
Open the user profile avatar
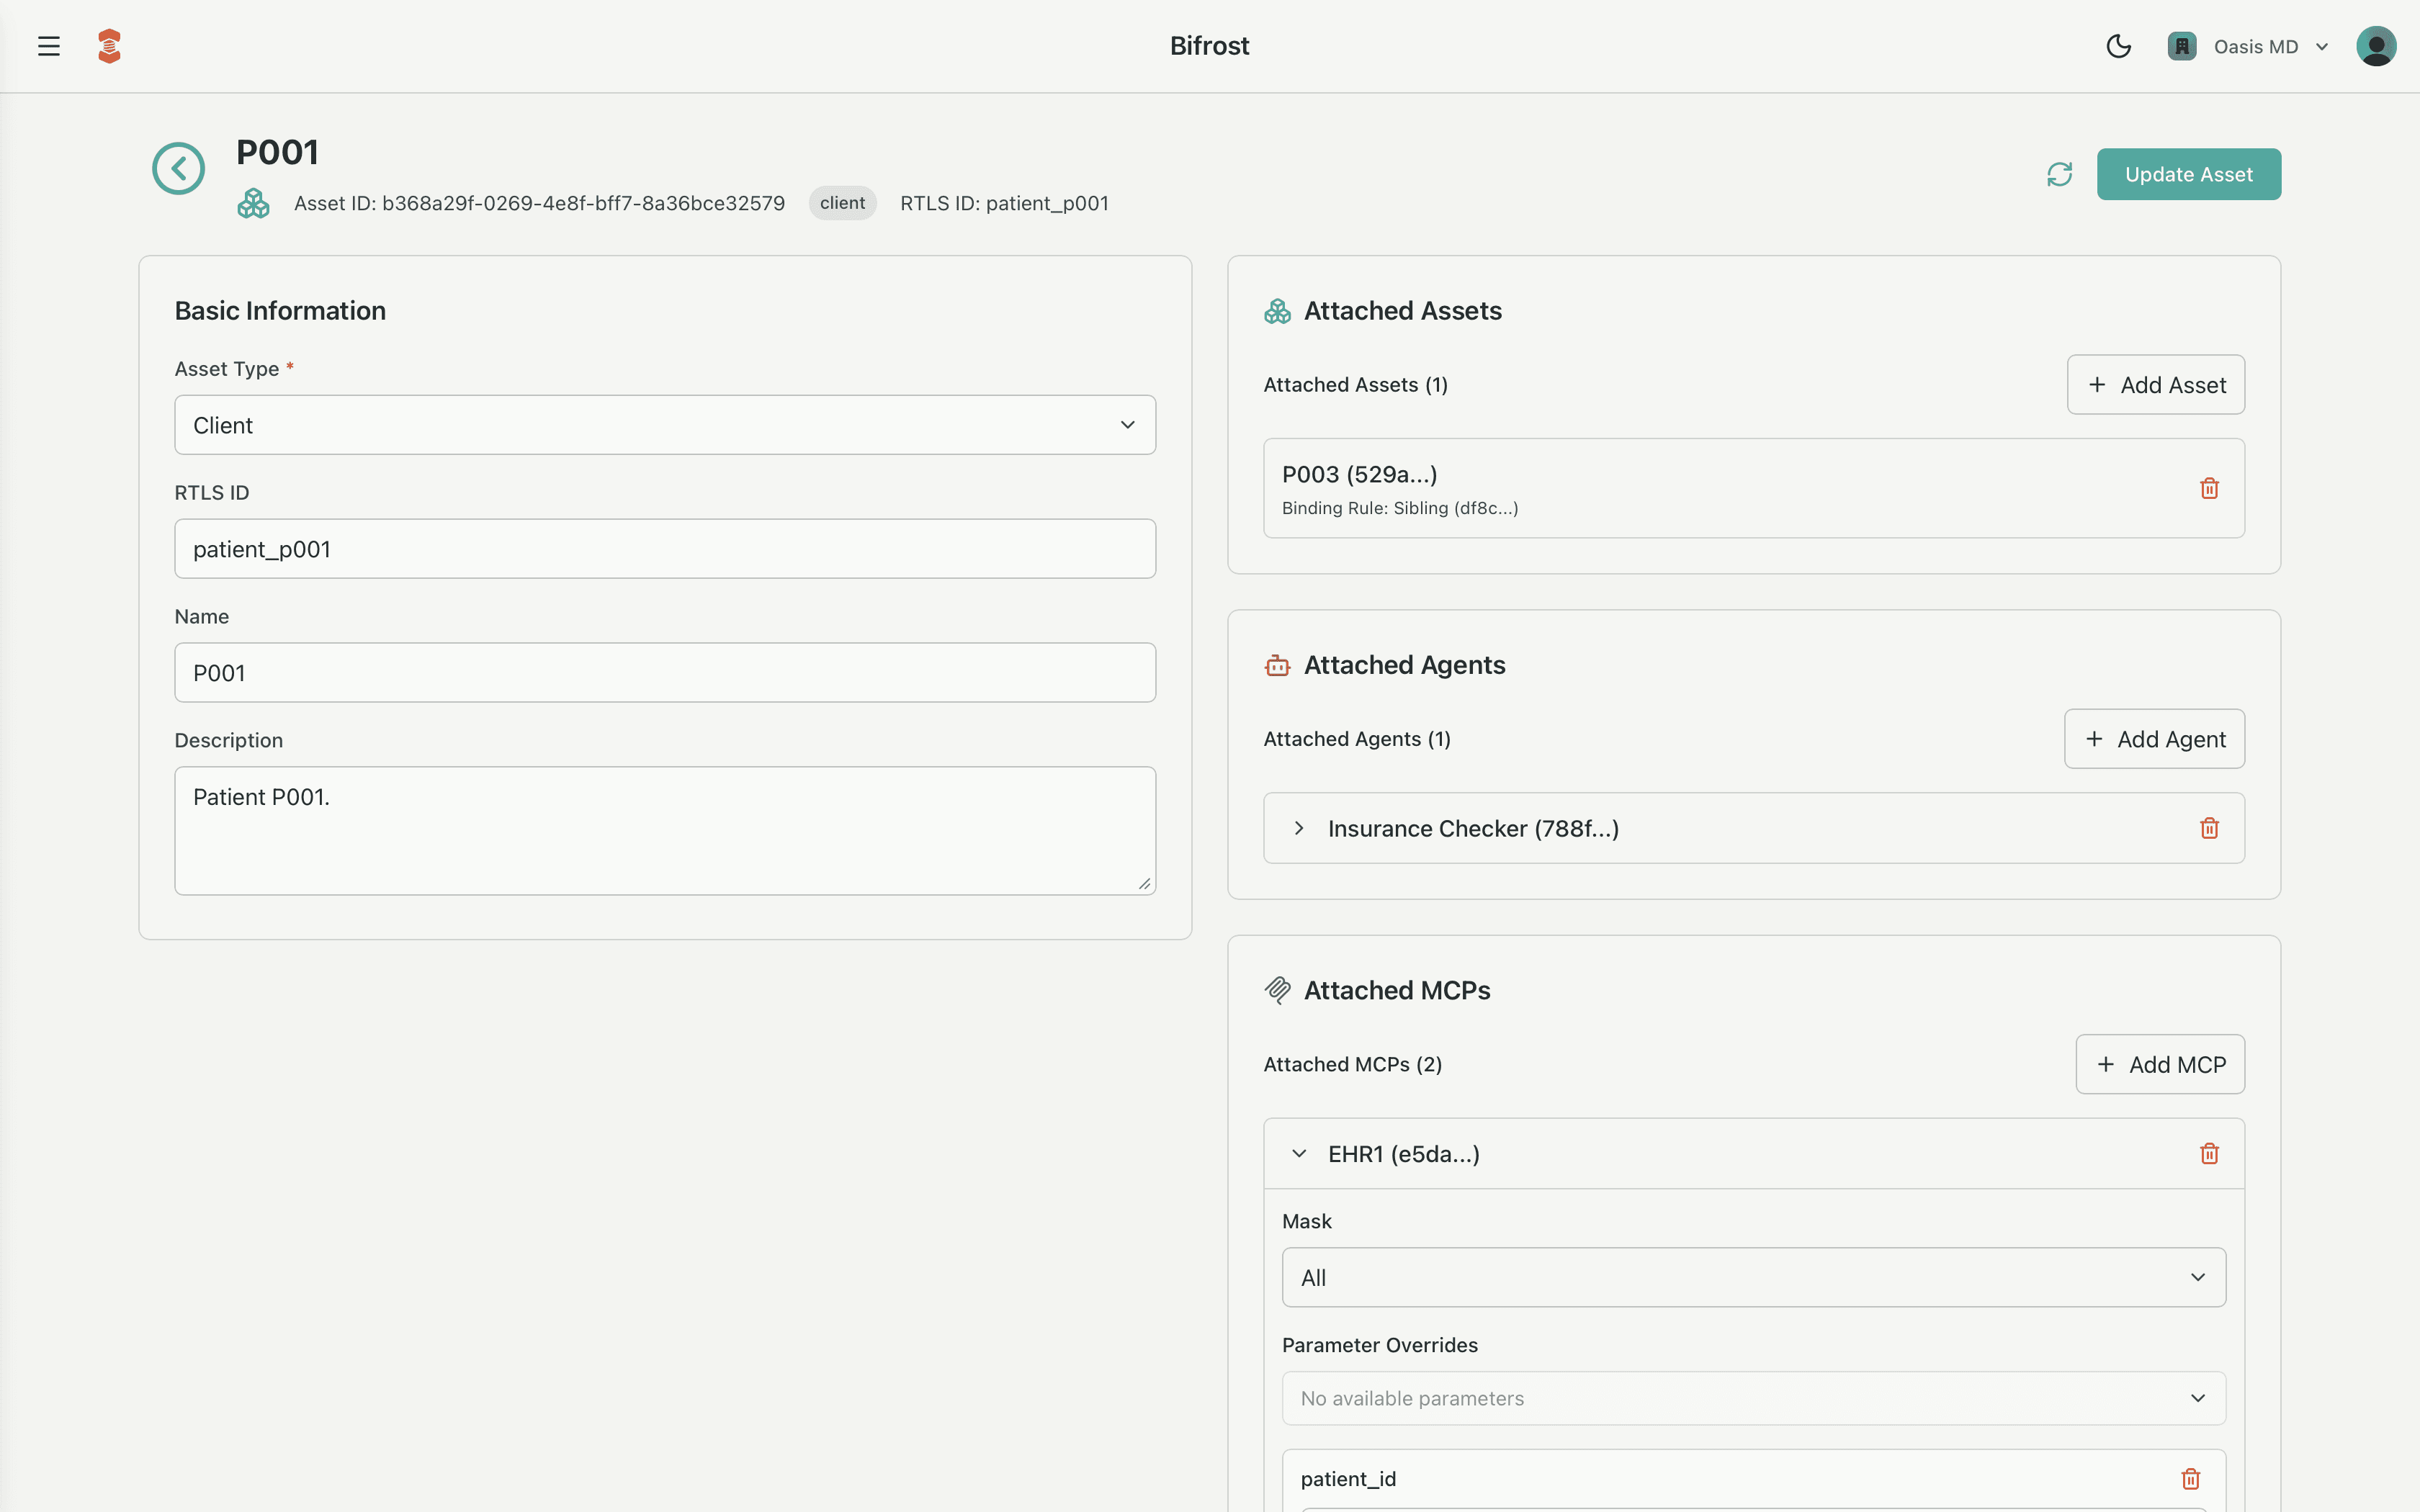tap(2376, 45)
